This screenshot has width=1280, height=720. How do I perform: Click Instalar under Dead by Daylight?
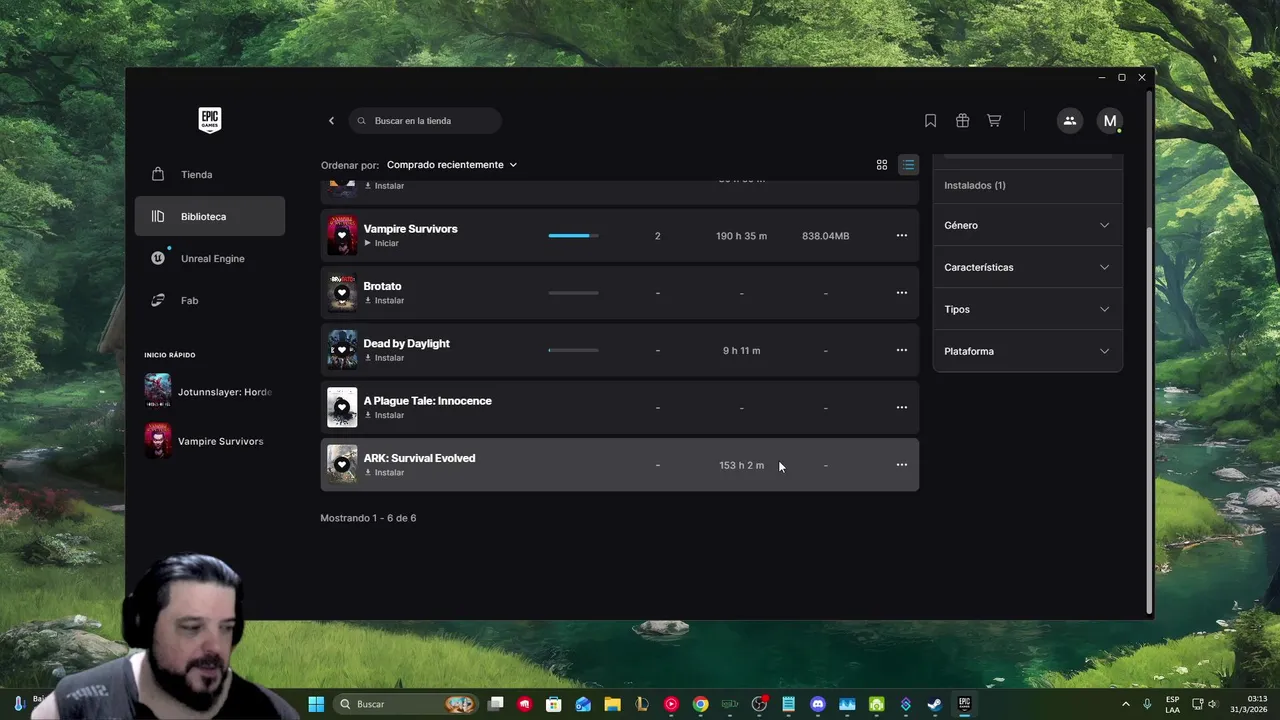tap(384, 358)
